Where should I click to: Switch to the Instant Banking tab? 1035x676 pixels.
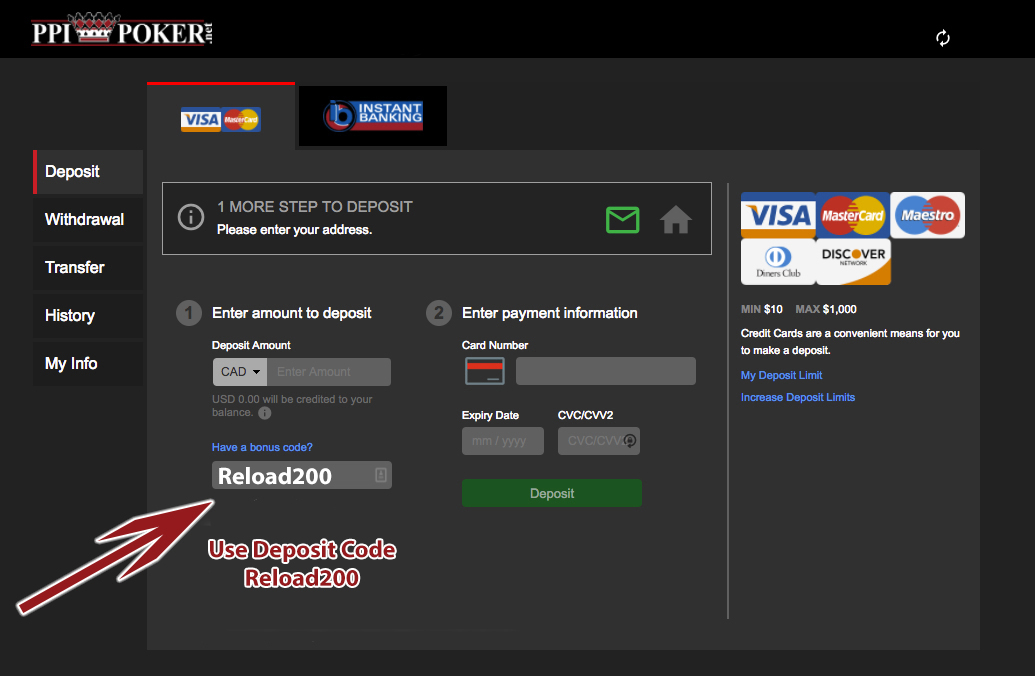click(x=373, y=116)
